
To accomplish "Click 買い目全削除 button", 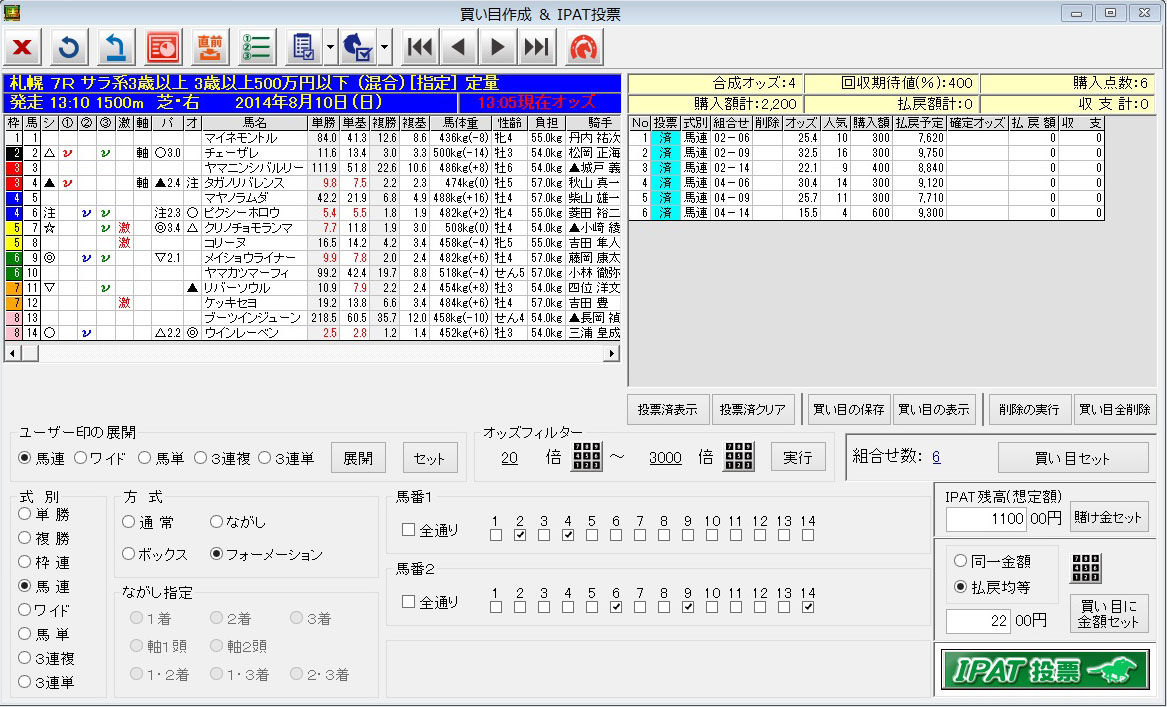I will (1115, 409).
